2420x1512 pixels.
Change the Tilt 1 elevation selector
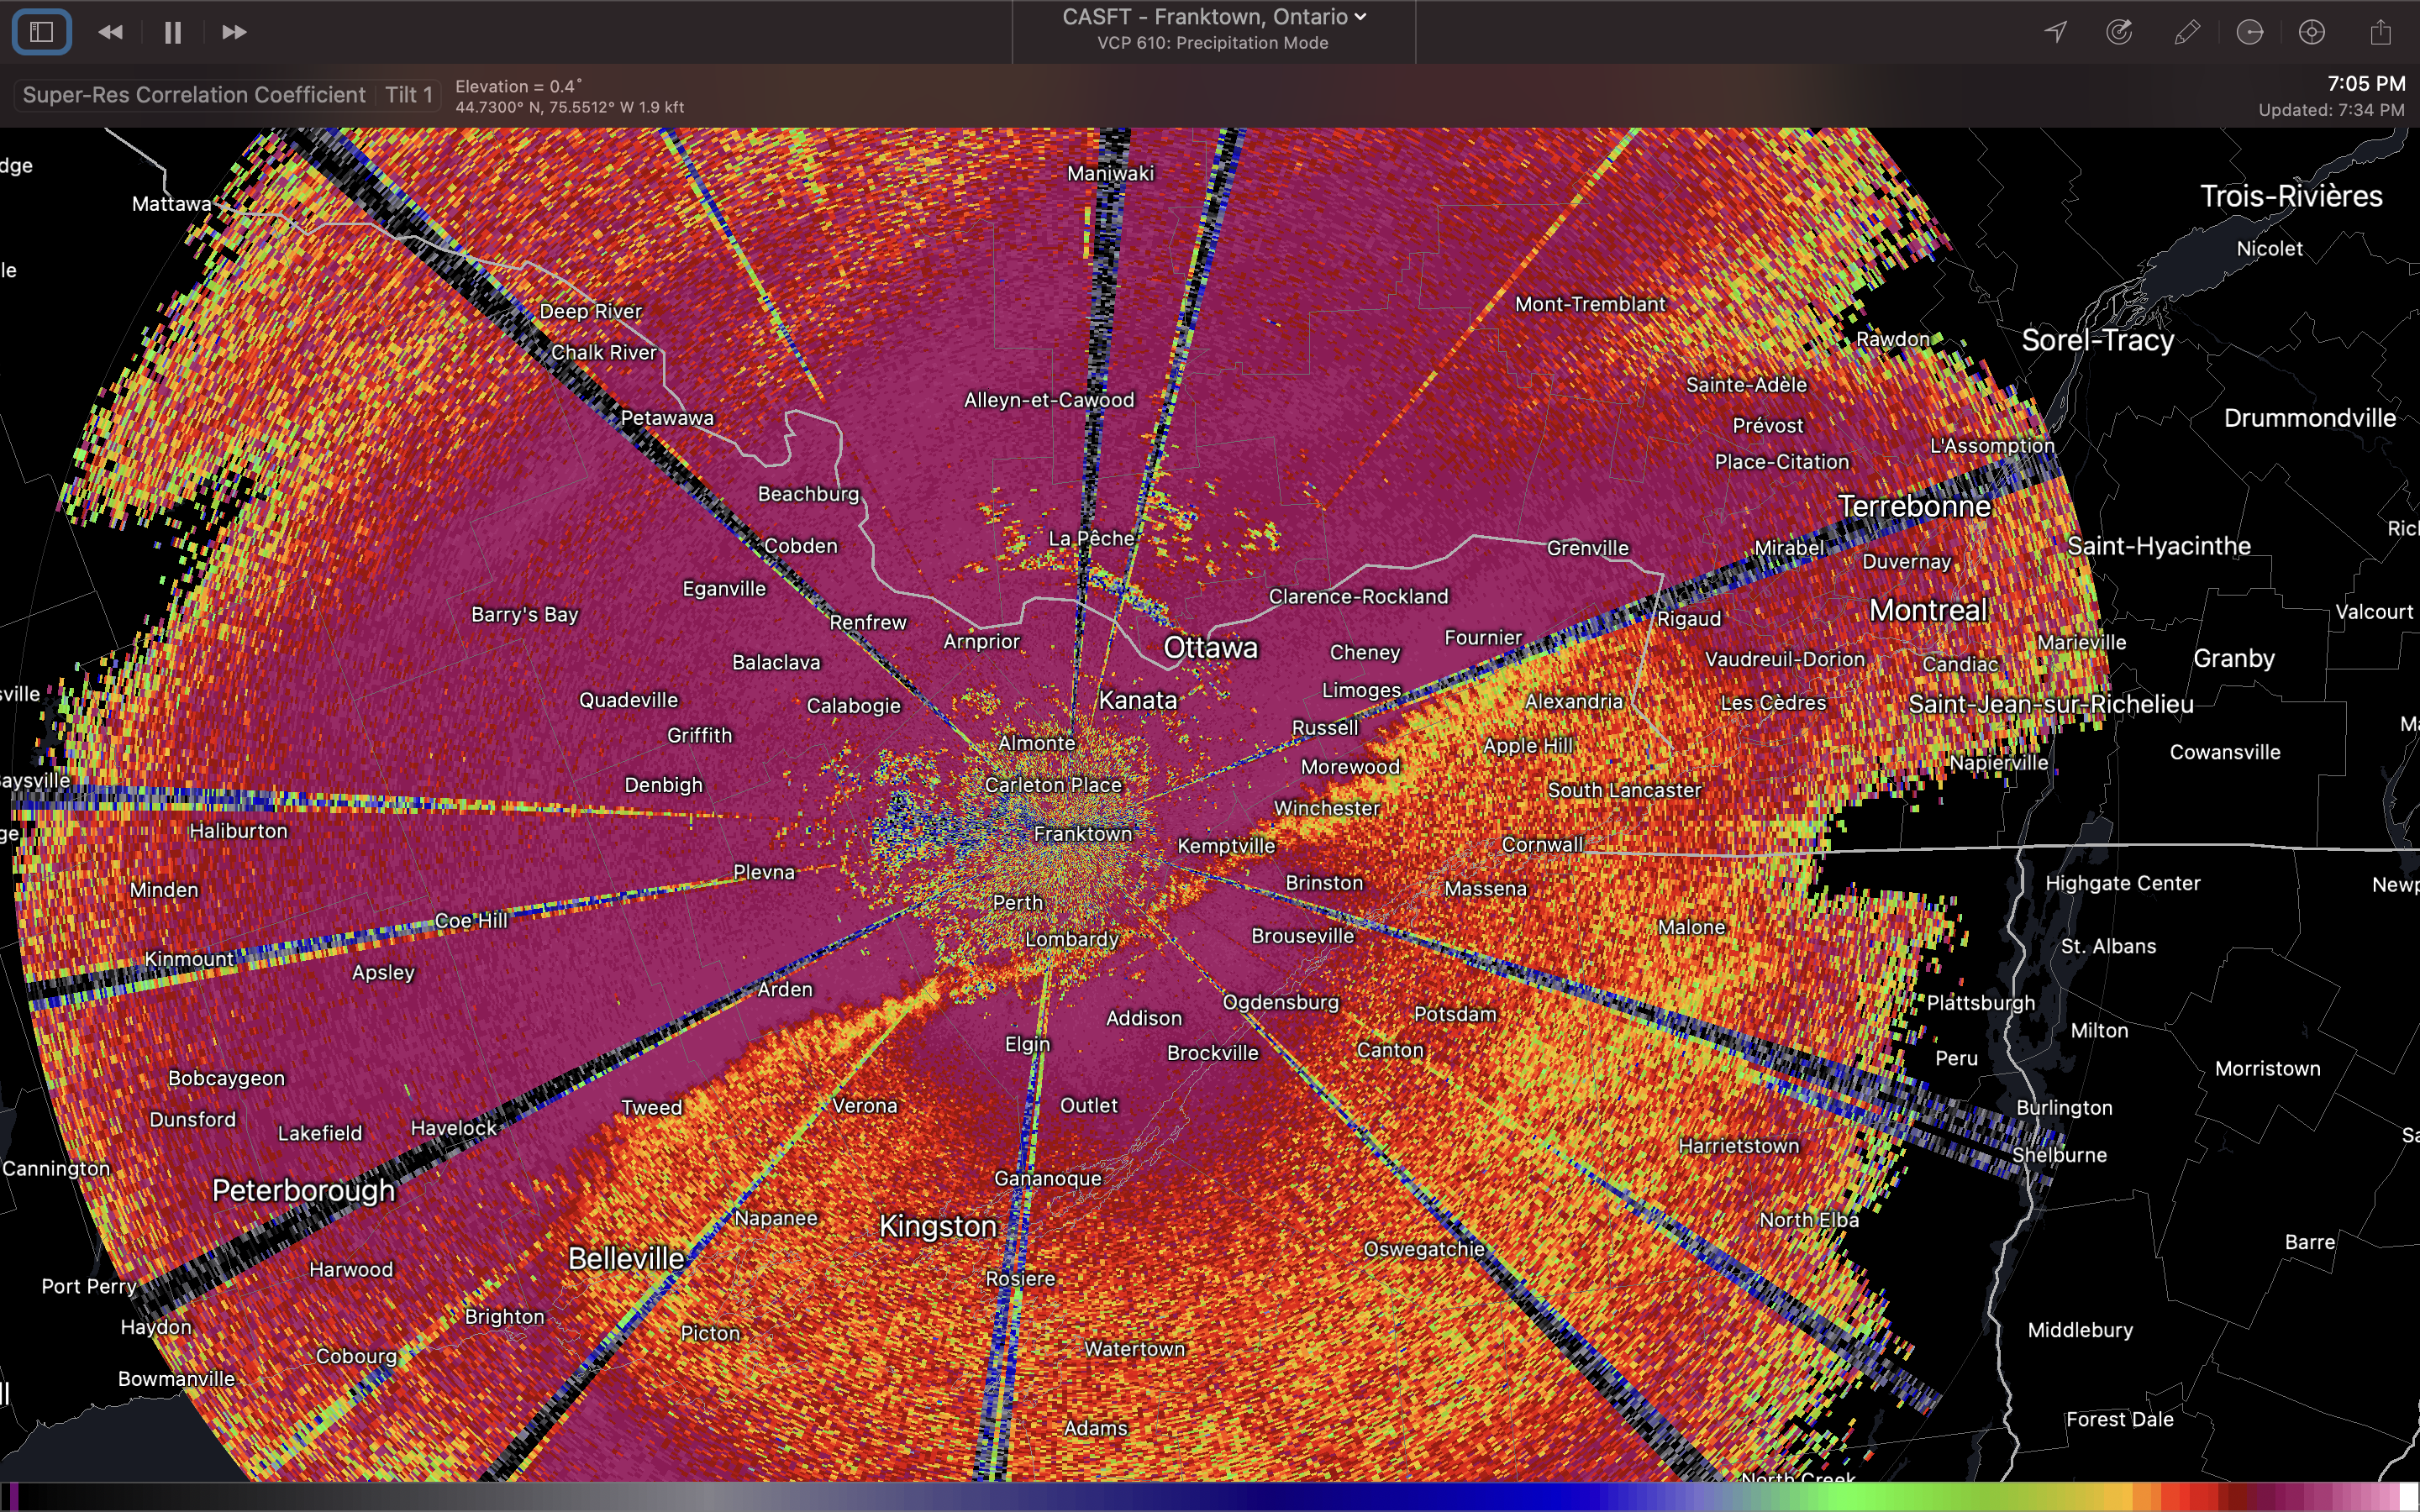coord(408,95)
